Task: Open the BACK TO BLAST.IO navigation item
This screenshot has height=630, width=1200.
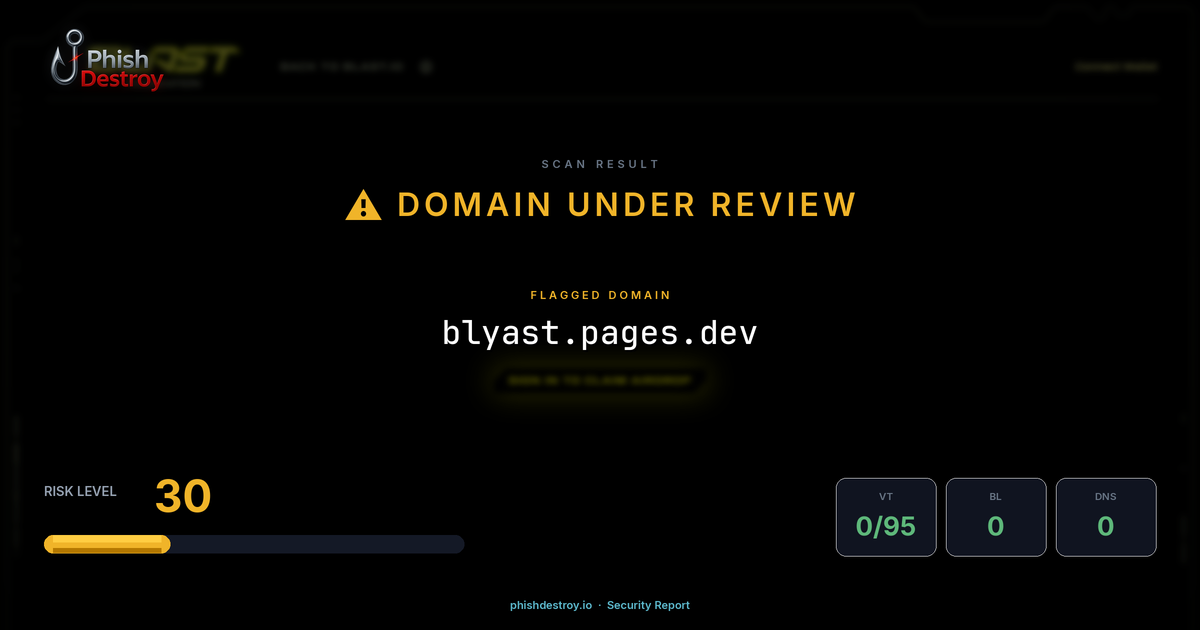Action: point(343,66)
